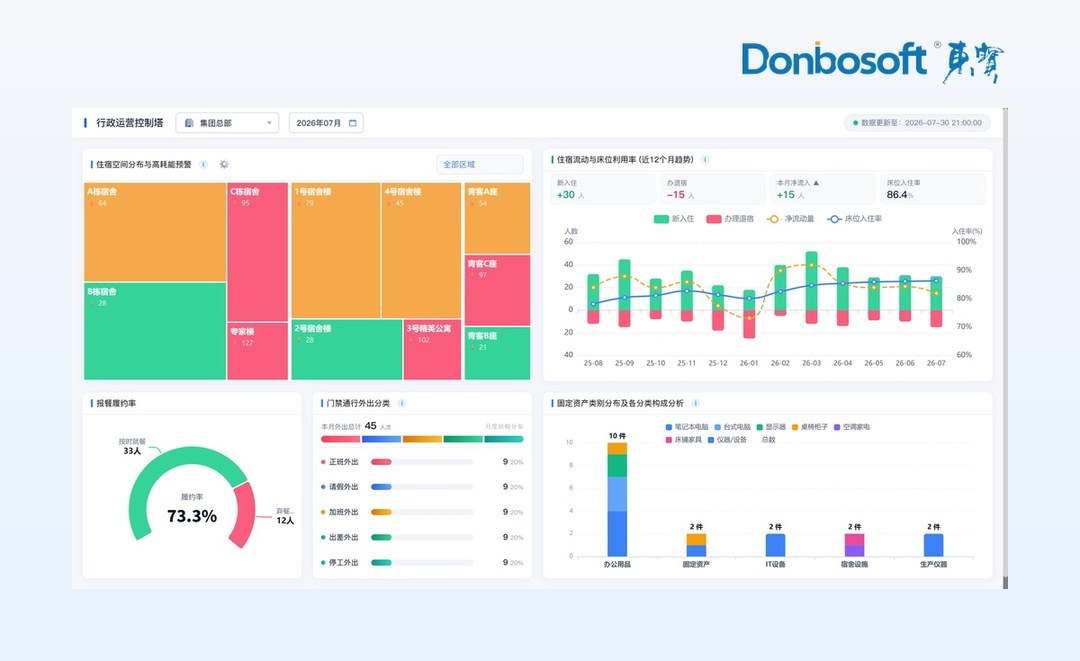Click the 办退宿 -15 summary card
Viewport: 1080px width, 661px height.
pos(713,189)
